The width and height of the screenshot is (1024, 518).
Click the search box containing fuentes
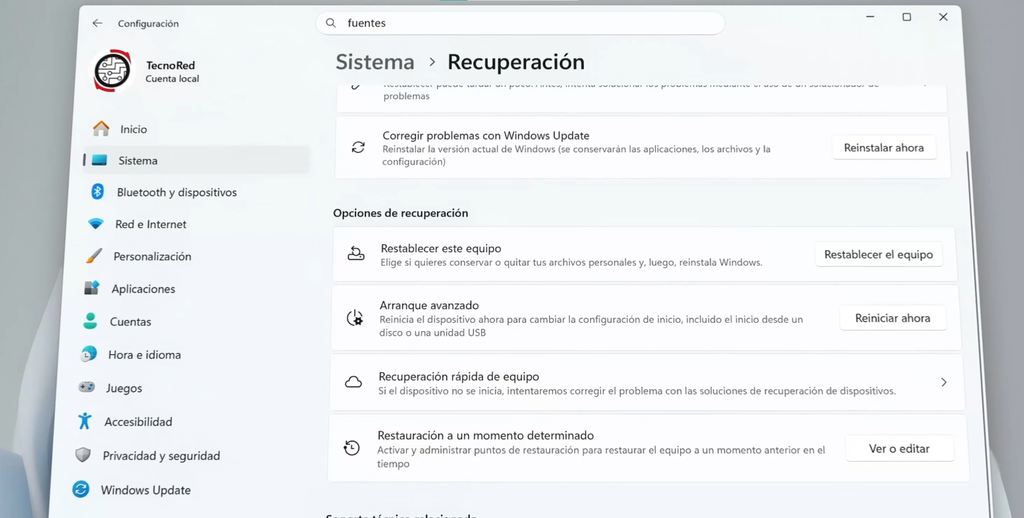point(520,23)
